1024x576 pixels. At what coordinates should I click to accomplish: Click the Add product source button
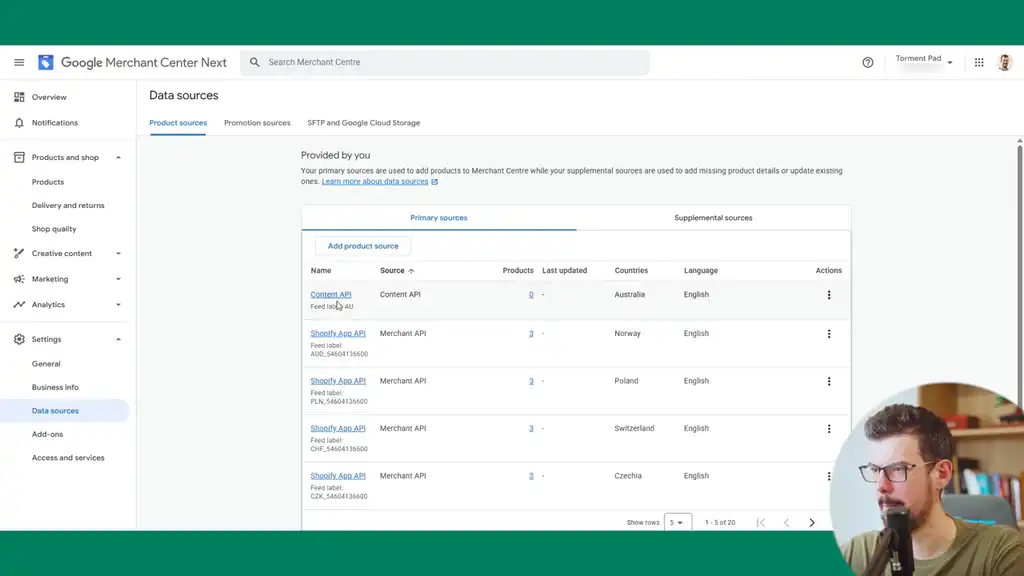362,244
